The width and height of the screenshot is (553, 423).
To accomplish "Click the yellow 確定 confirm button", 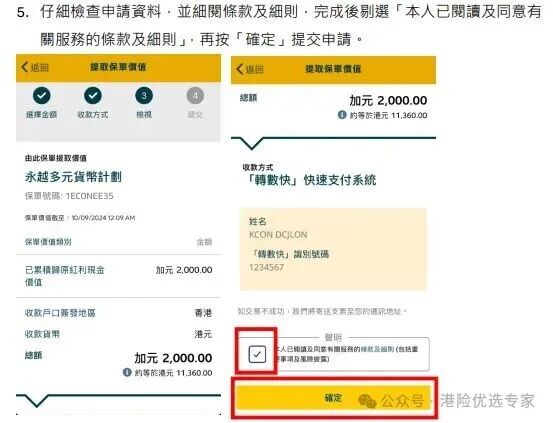I will point(333,398).
